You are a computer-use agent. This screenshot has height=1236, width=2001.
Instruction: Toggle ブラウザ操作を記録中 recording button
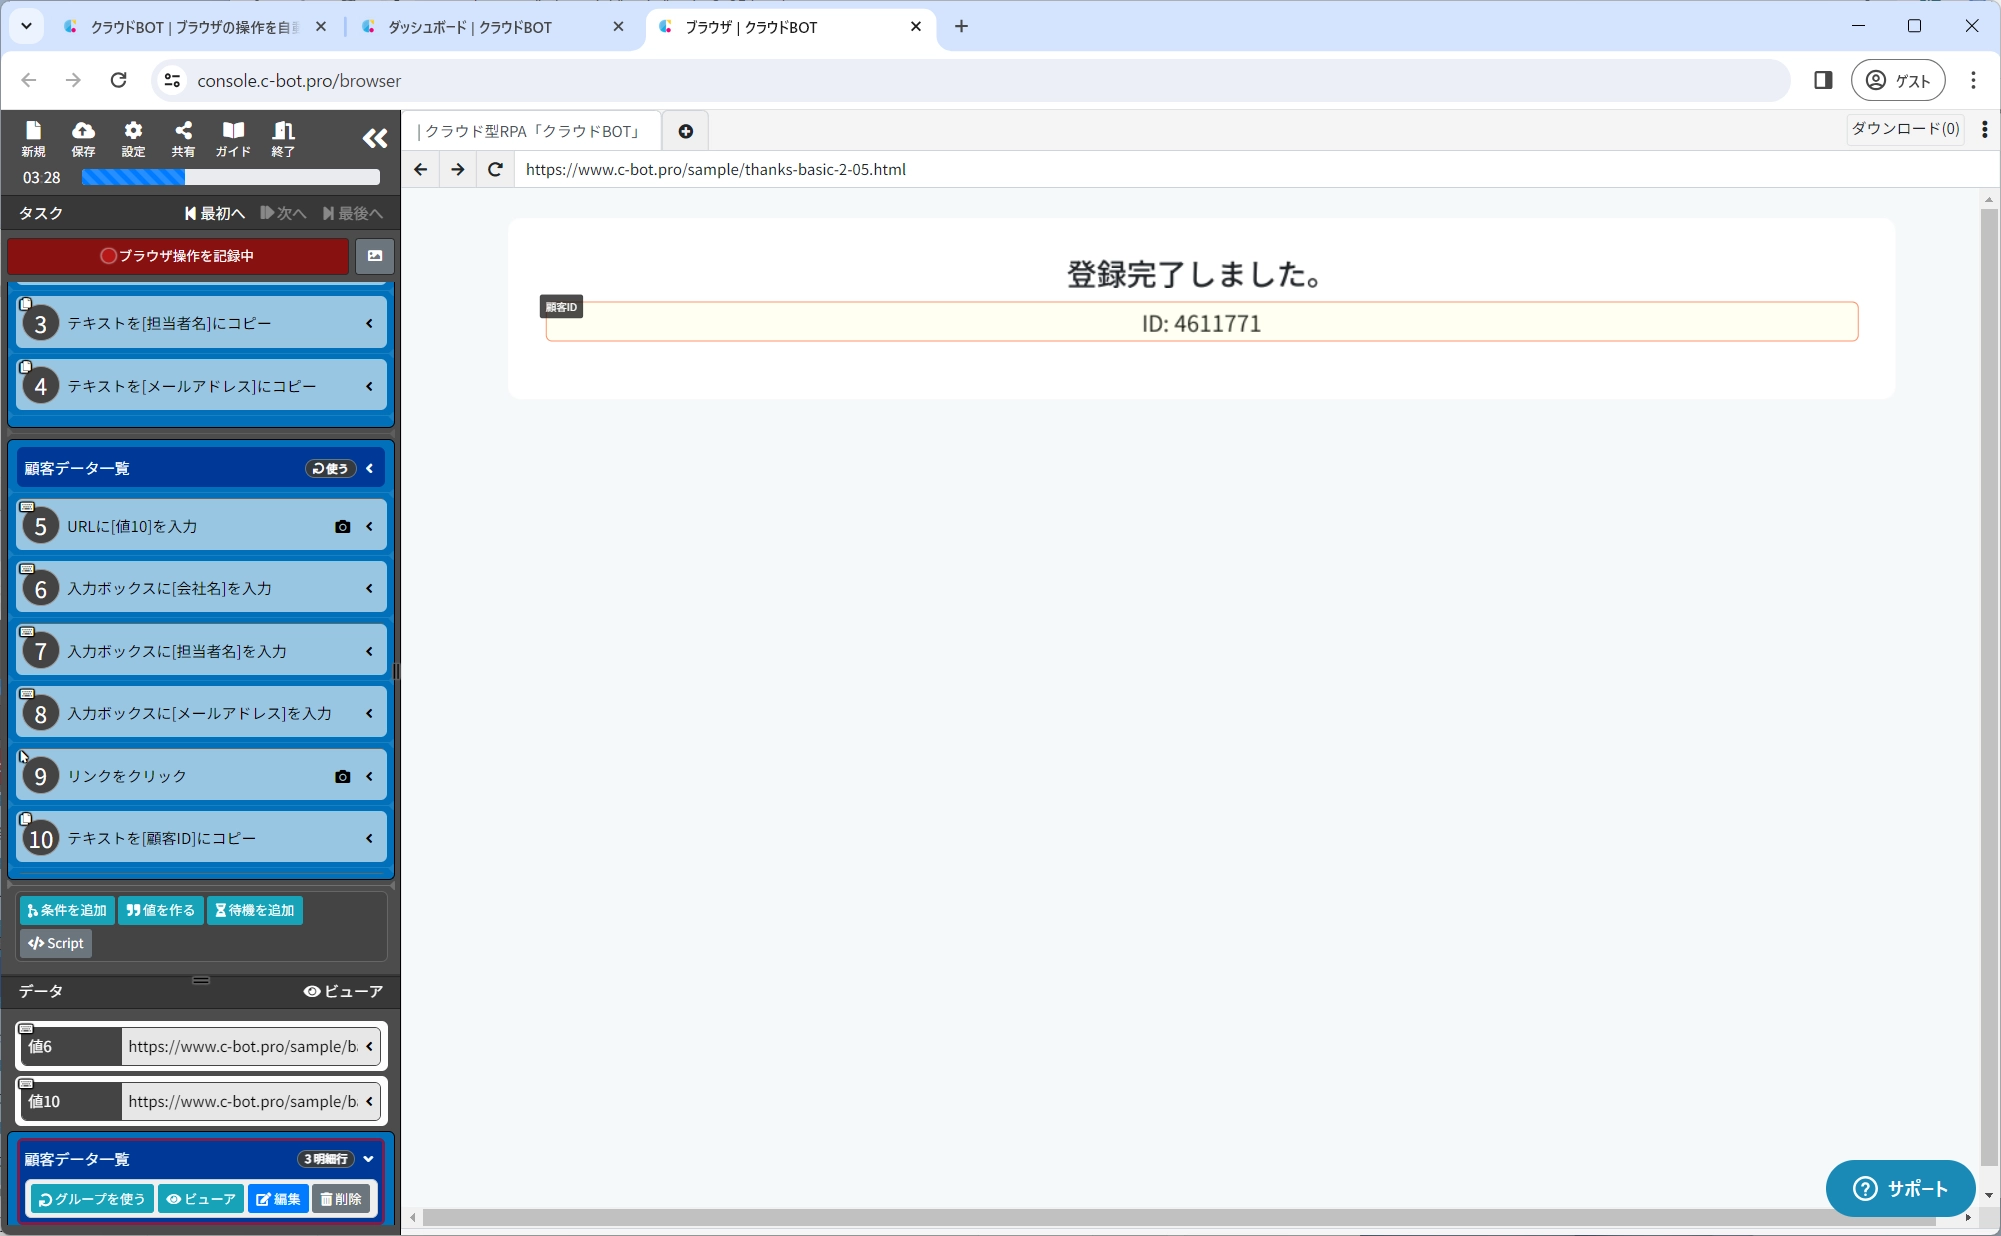pyautogui.click(x=178, y=256)
